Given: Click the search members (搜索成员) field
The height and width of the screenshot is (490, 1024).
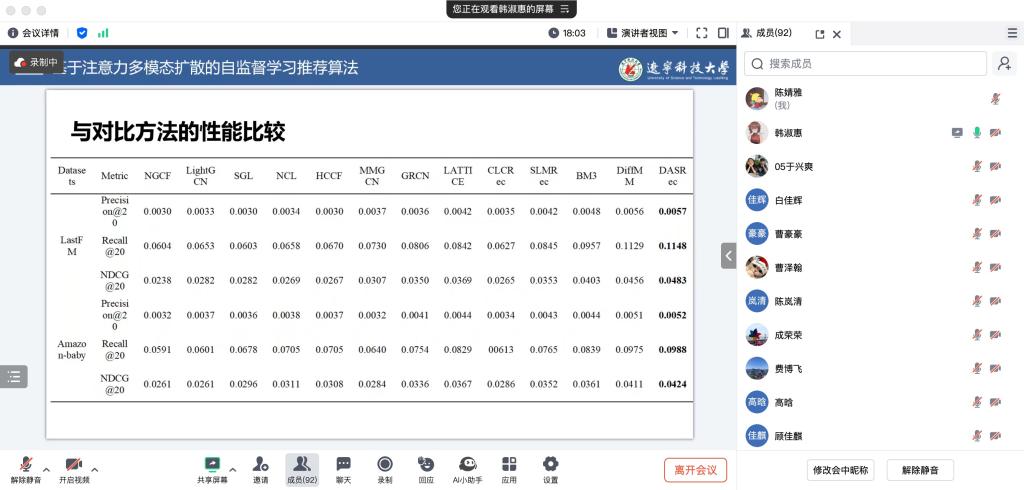Looking at the screenshot, I should tap(866, 64).
